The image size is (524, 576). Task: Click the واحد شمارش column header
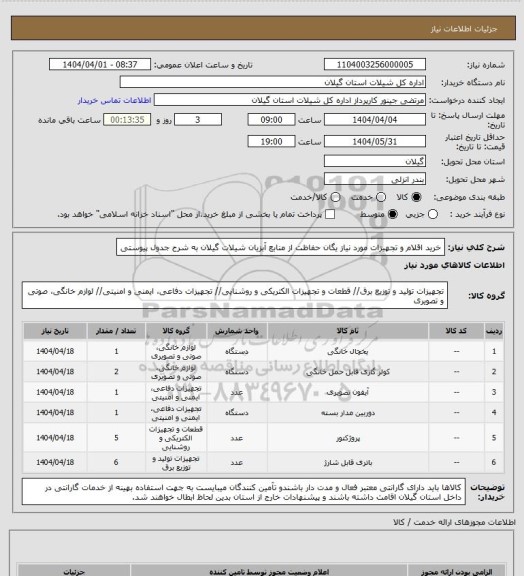click(237, 331)
